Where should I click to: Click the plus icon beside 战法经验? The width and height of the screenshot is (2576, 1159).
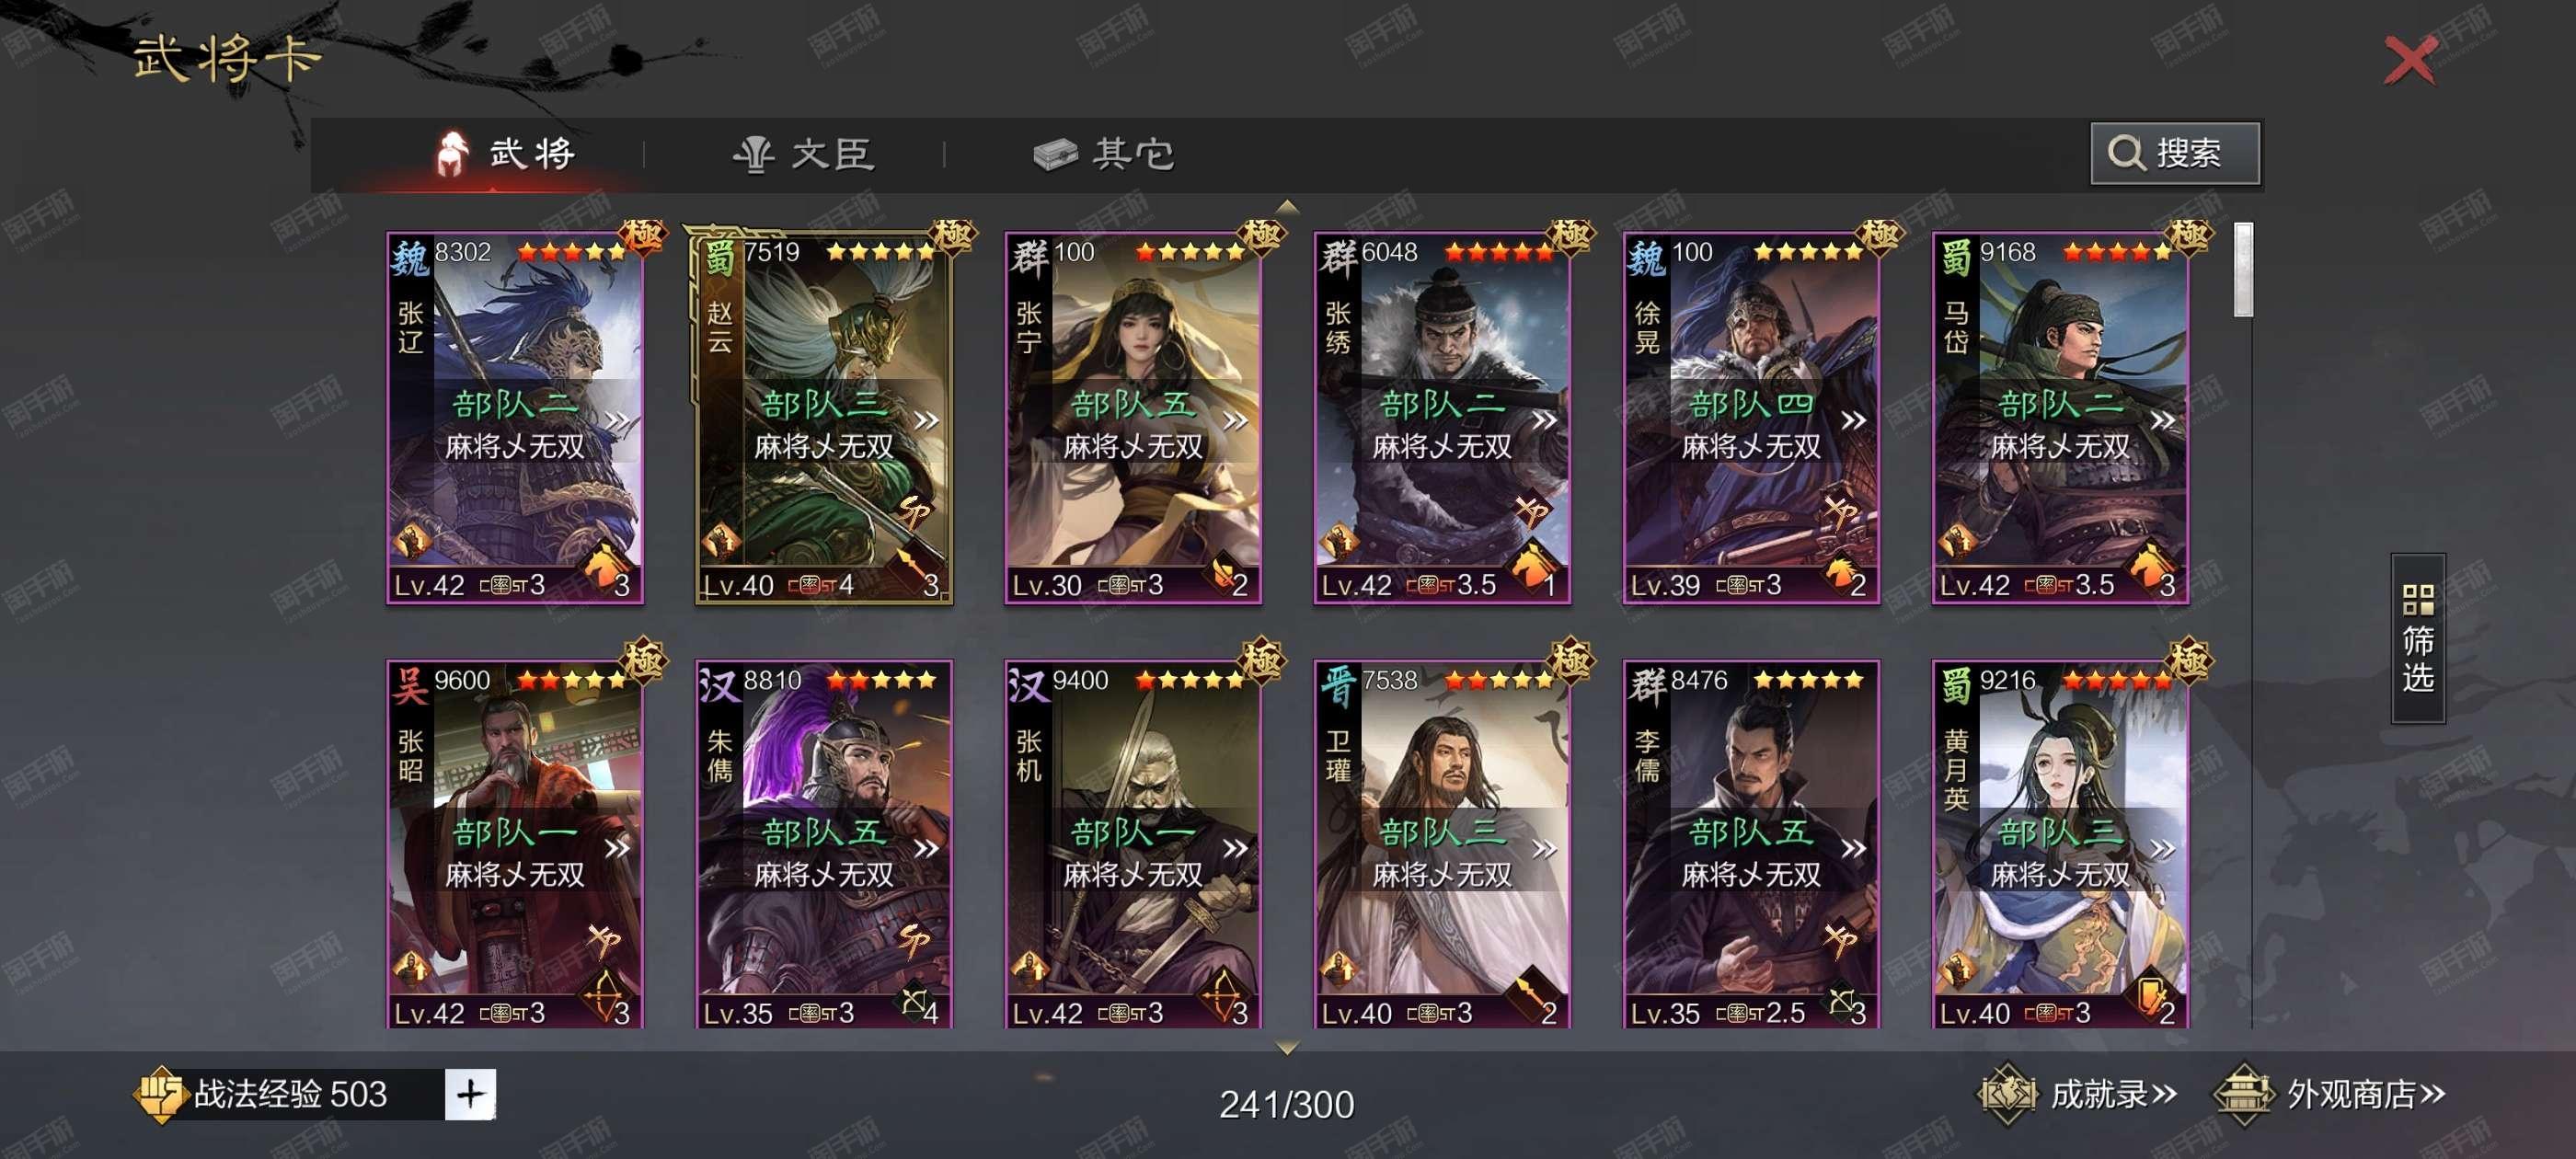[470, 1094]
